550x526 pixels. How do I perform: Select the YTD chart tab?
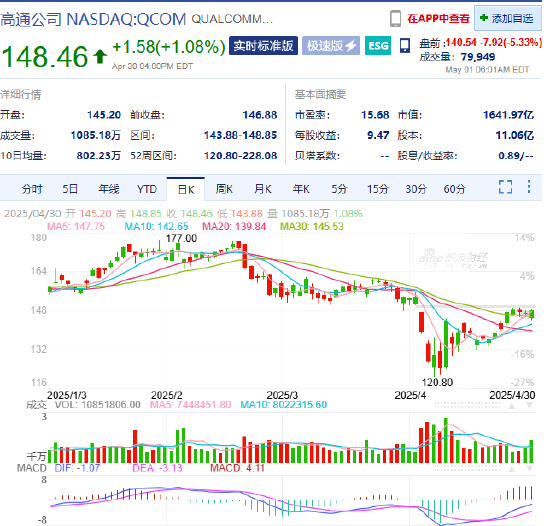pos(147,189)
